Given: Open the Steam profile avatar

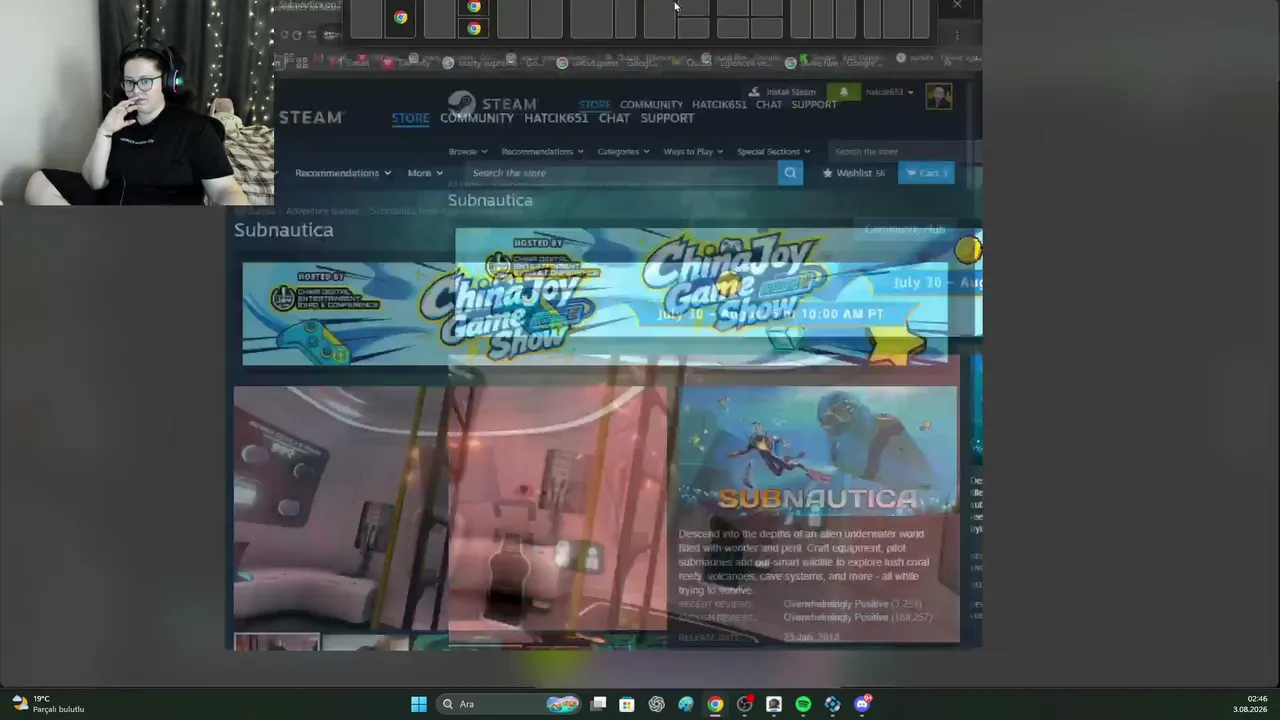Looking at the screenshot, I should click(x=938, y=96).
